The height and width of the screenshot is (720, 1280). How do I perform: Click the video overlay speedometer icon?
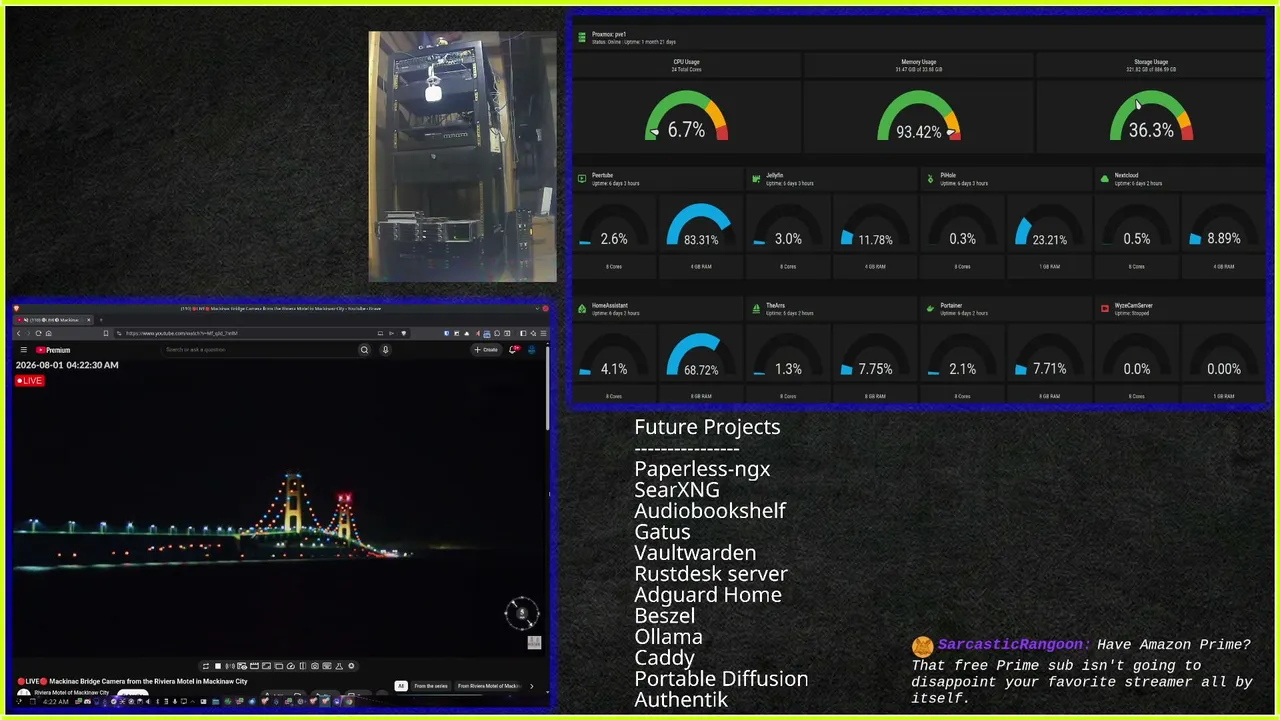tap(291, 666)
